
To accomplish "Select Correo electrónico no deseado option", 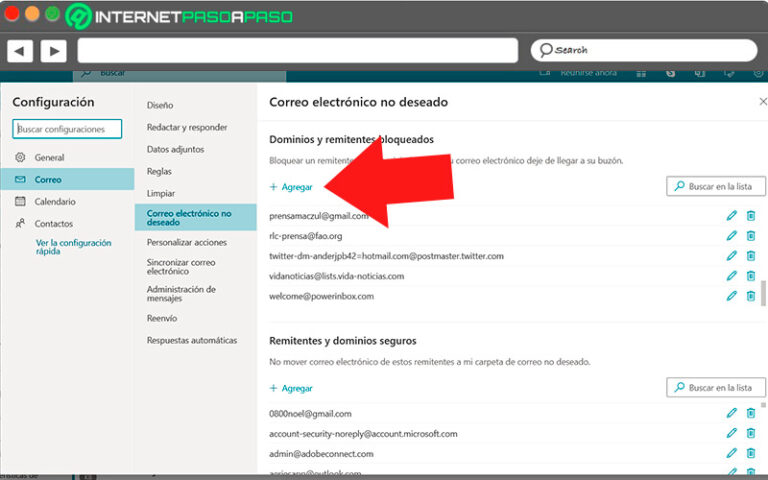I will point(195,217).
